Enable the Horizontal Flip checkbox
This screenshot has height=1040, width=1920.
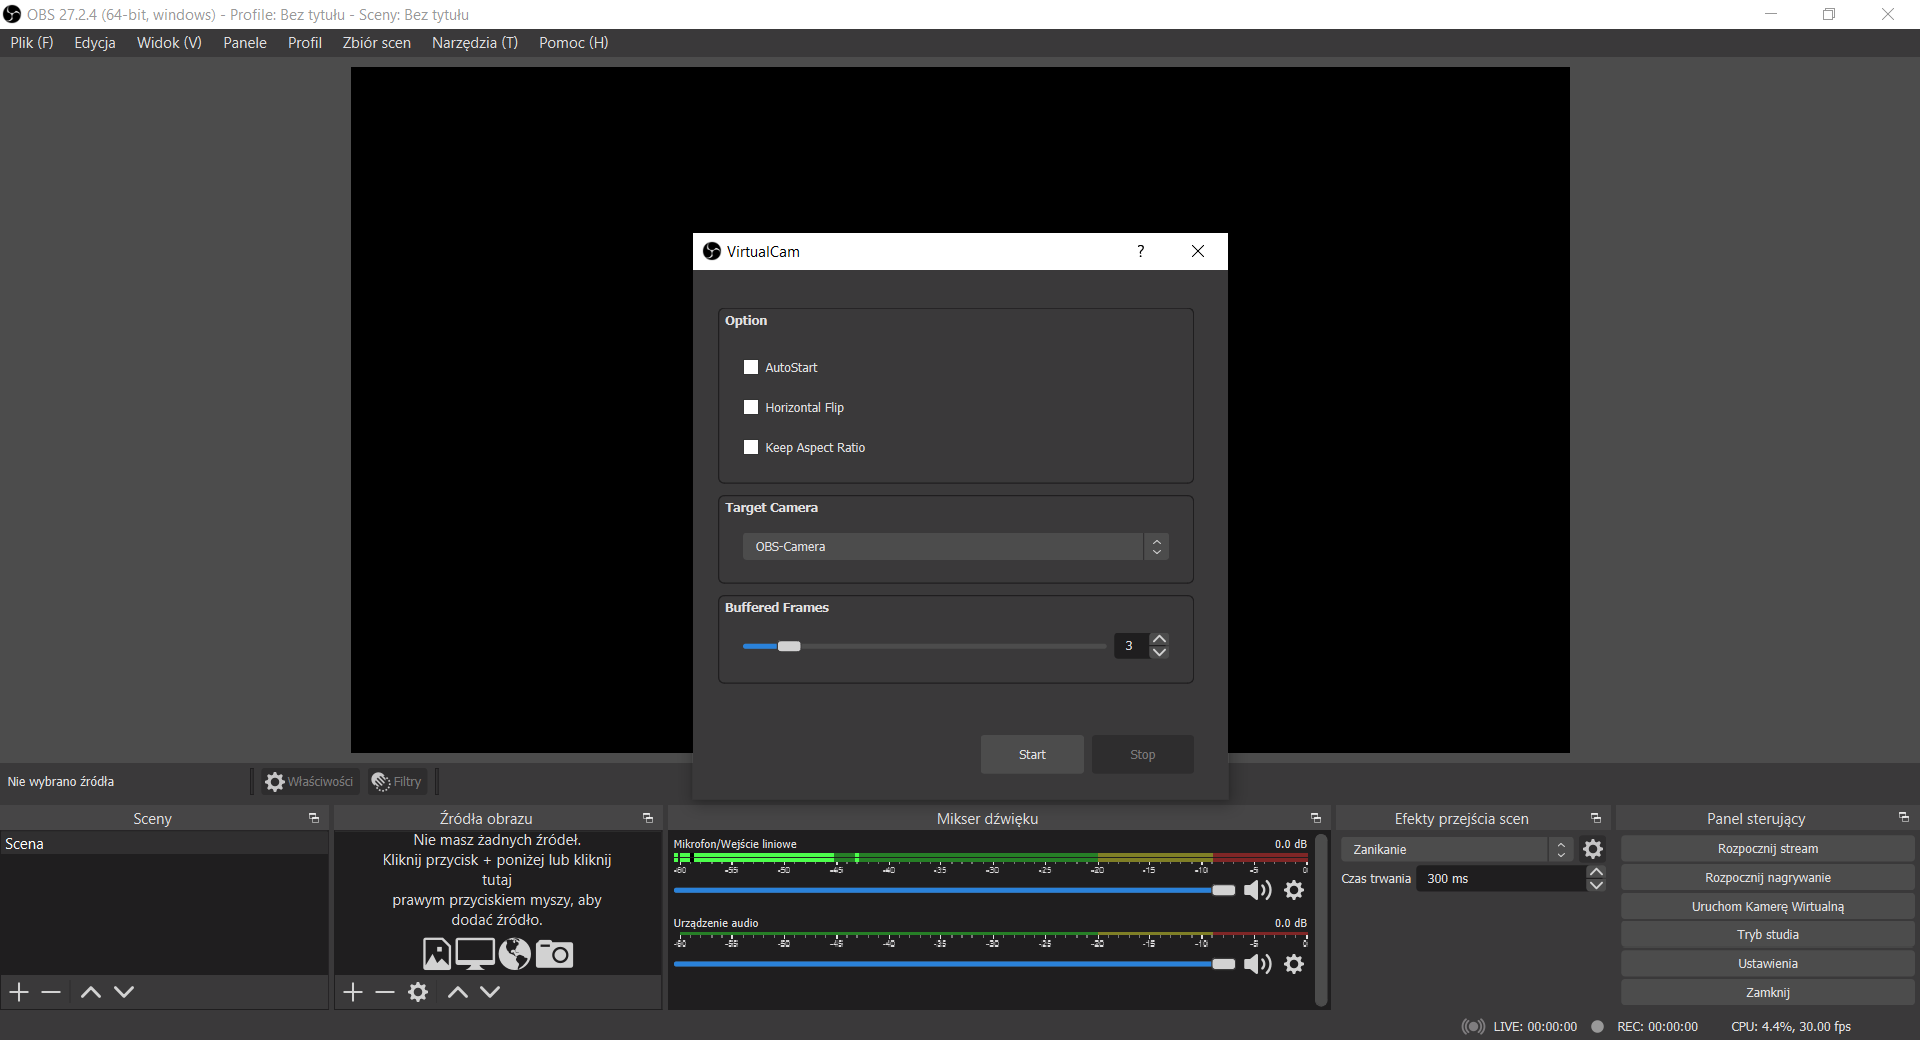point(751,407)
